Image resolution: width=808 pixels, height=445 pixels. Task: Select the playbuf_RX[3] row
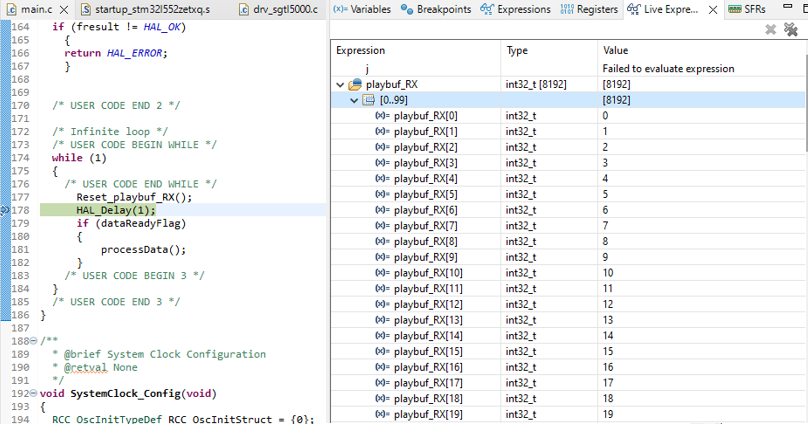567,163
